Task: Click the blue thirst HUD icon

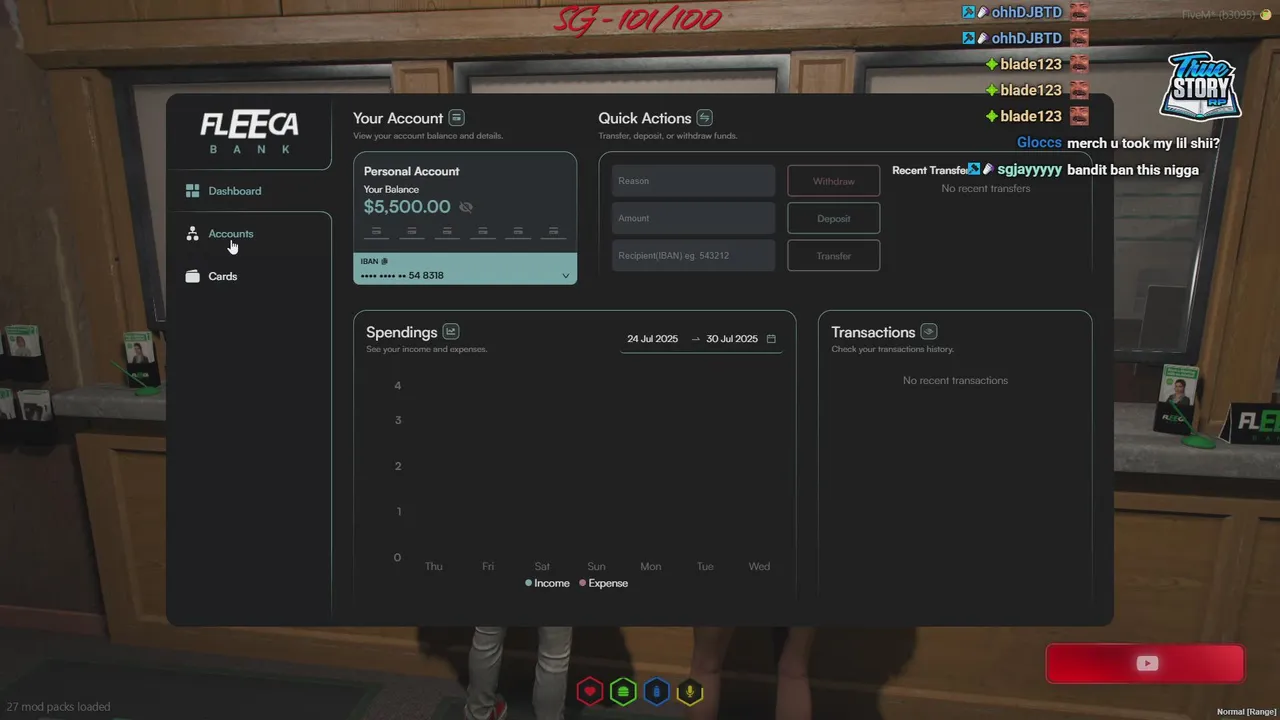Action: click(656, 691)
